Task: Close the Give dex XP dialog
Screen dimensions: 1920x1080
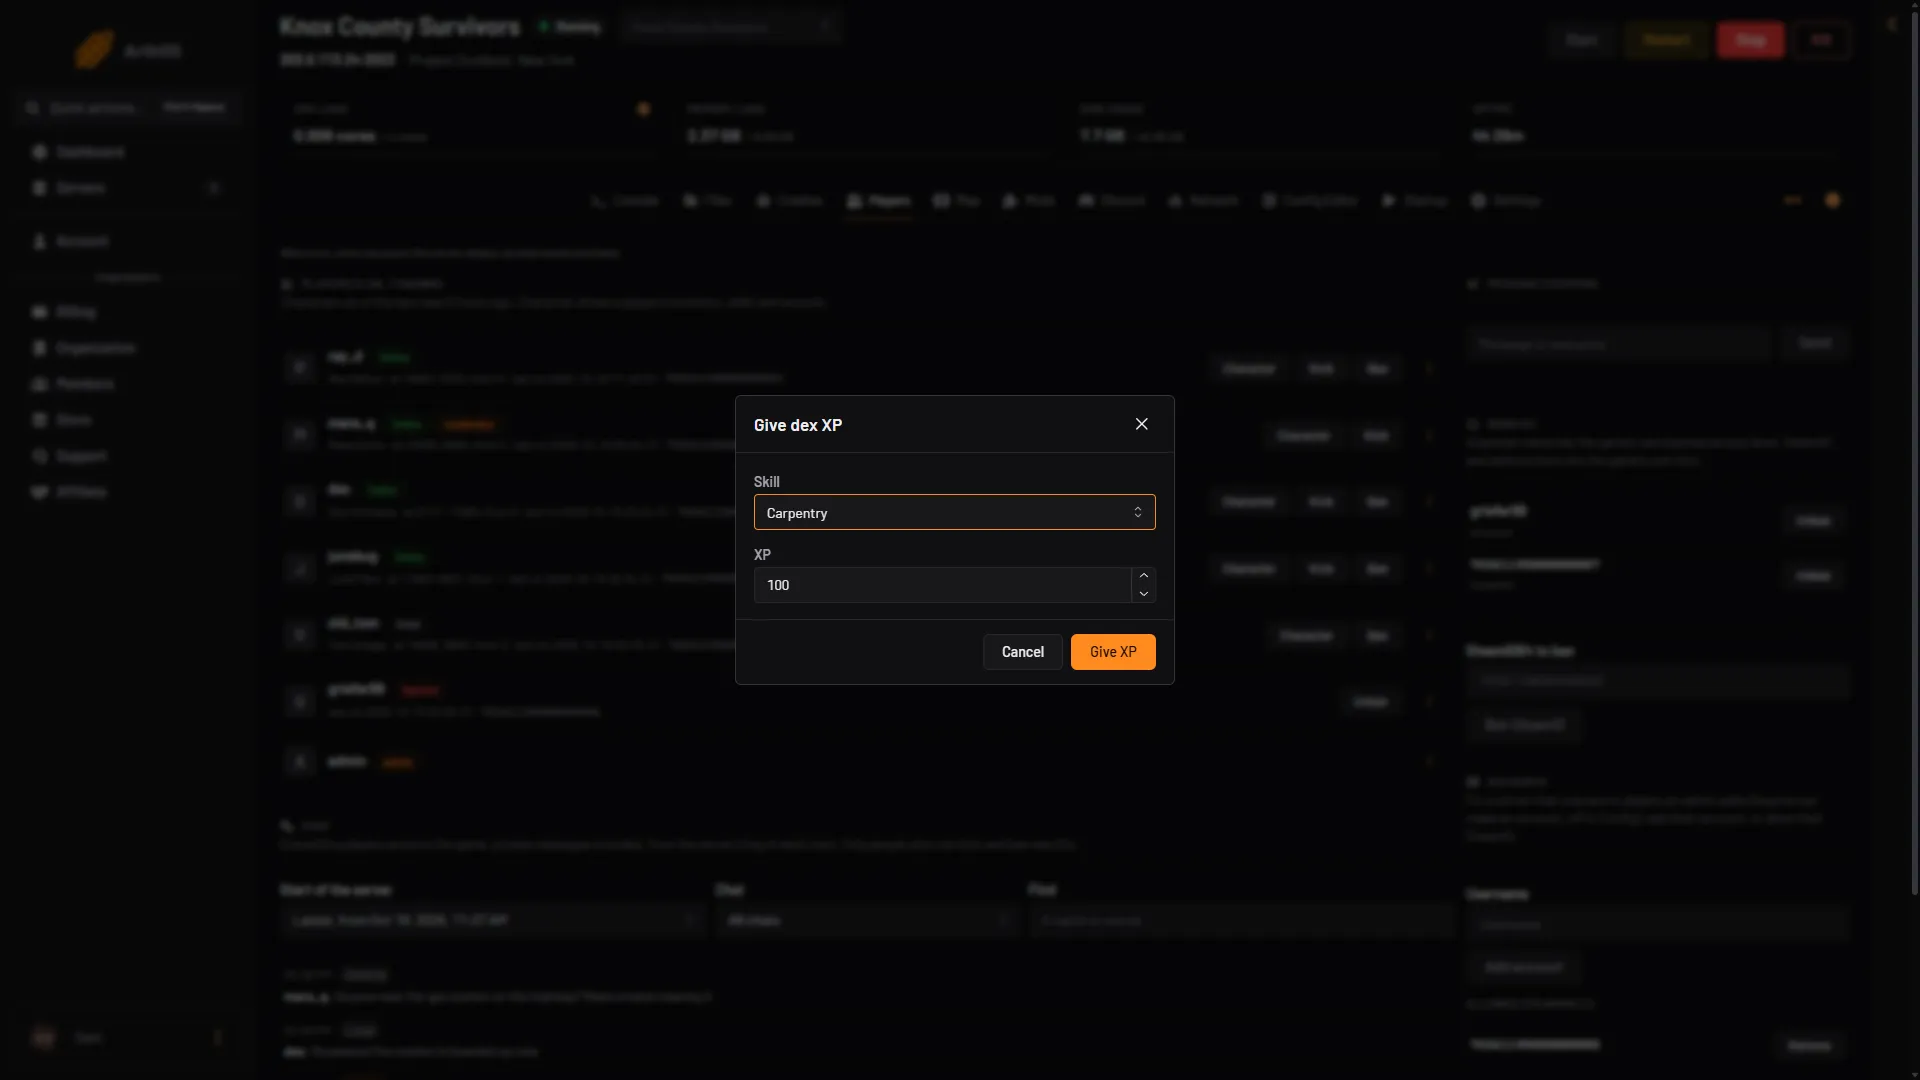Action: [1141, 424]
